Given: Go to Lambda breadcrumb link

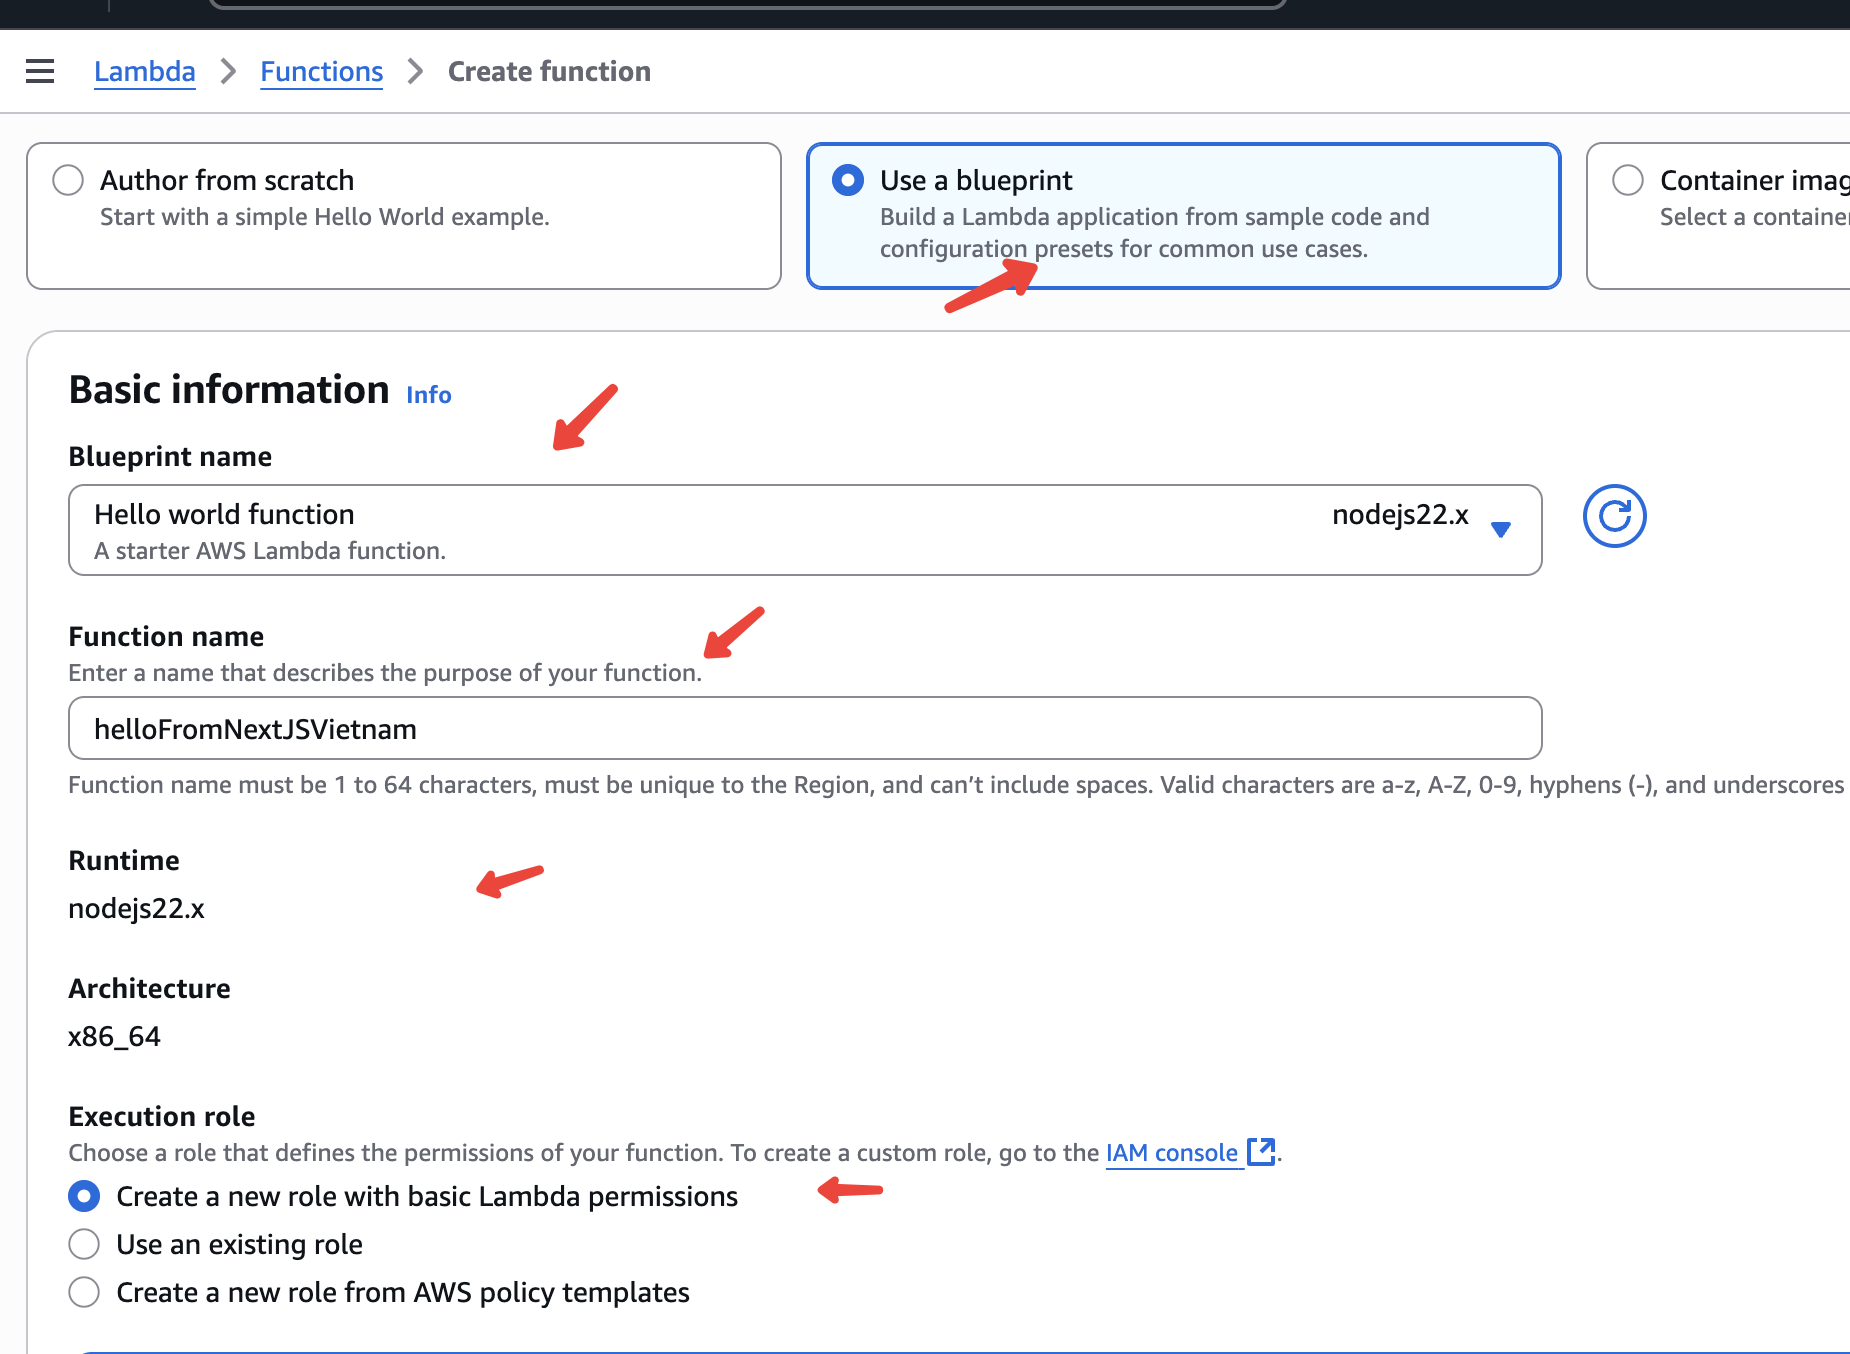Looking at the screenshot, I should pos(145,72).
